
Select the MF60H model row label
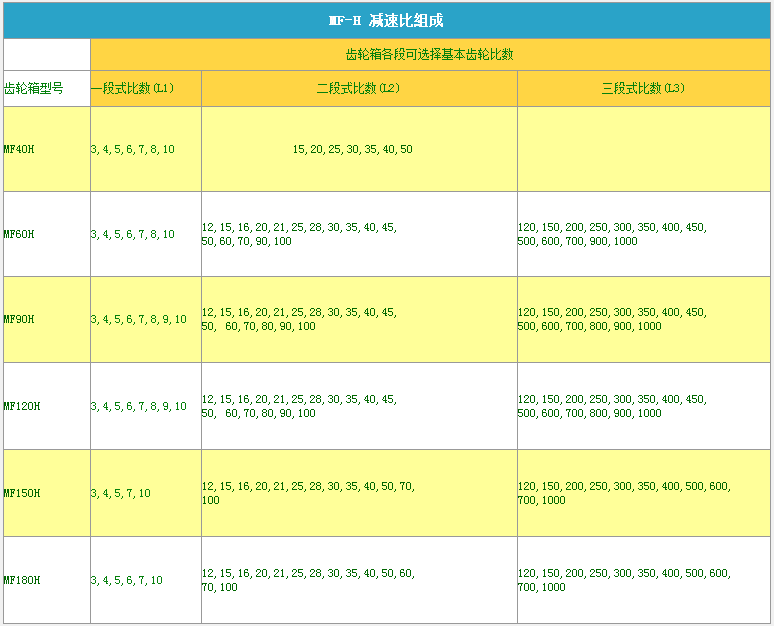point(20,234)
